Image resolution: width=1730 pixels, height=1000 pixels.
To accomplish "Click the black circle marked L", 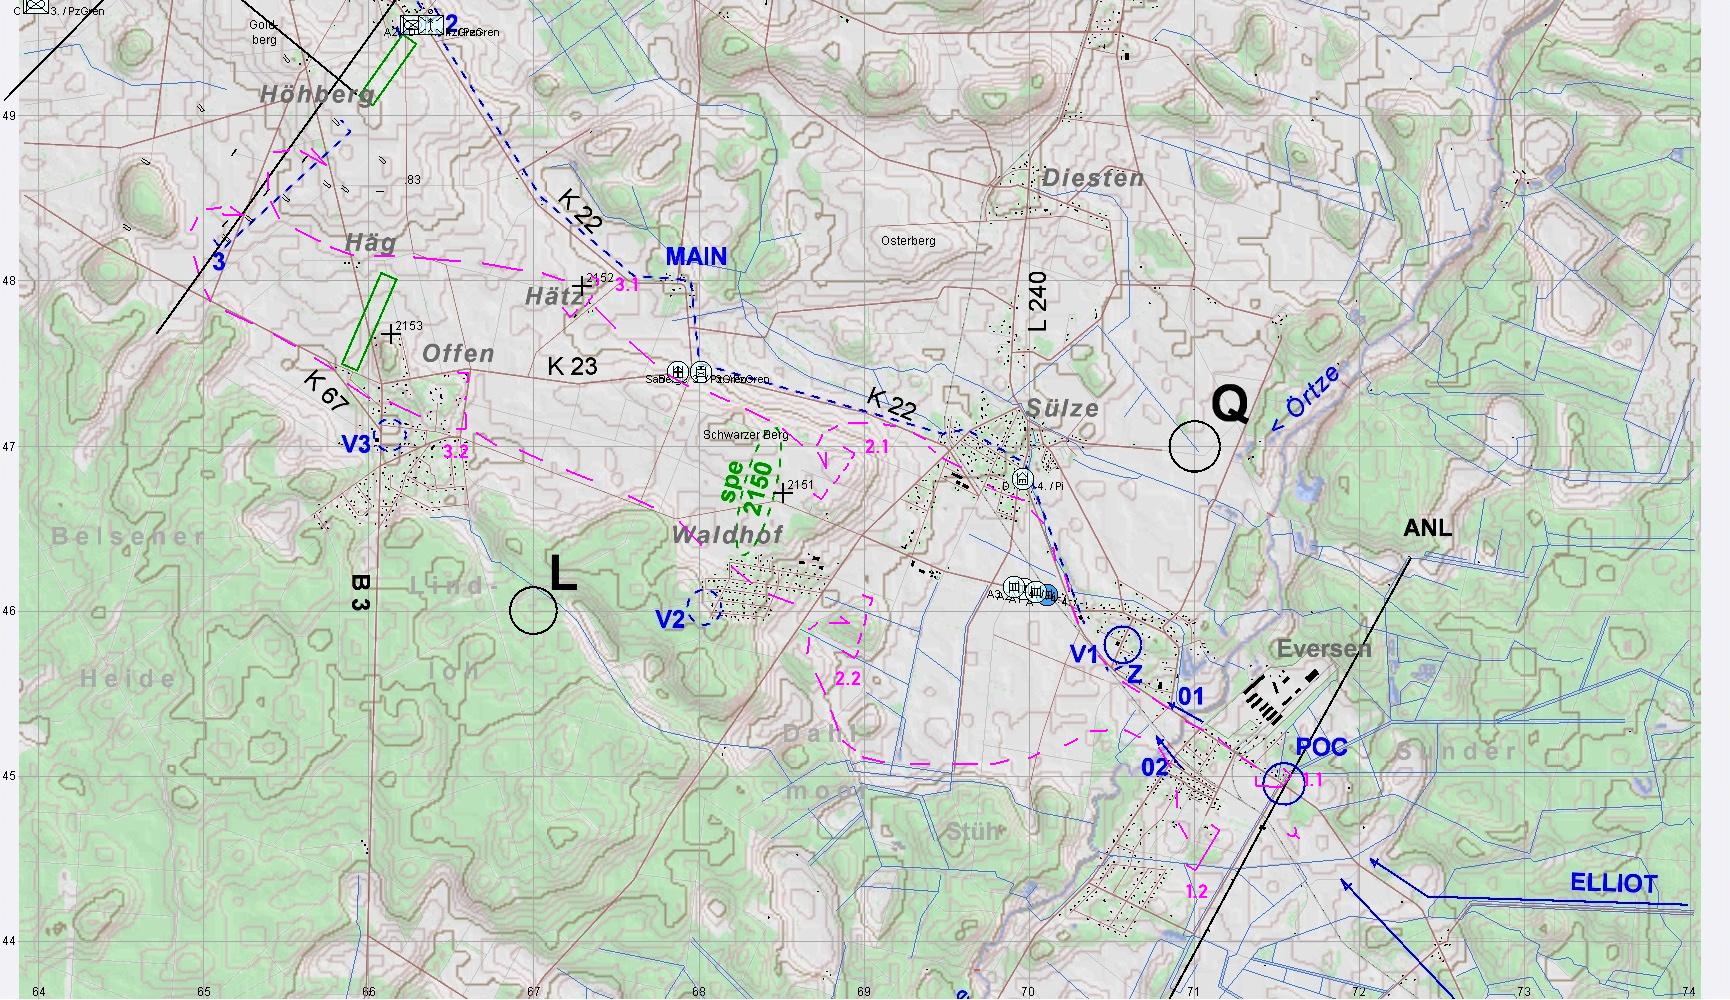I will click(533, 610).
